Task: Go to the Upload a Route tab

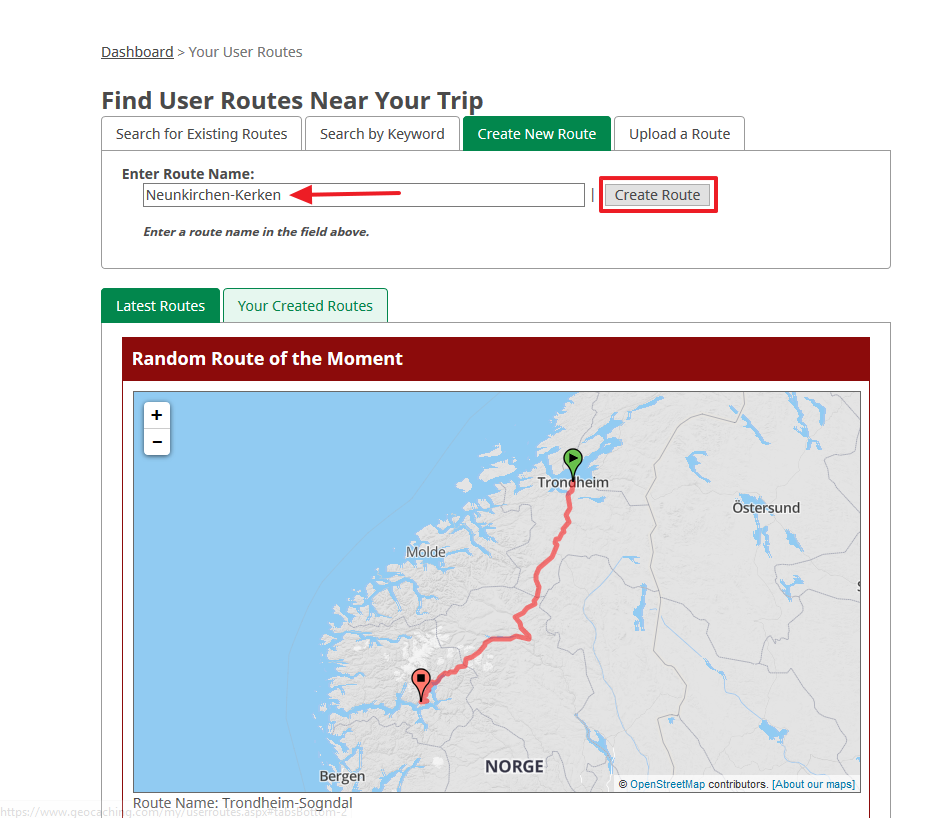Action: click(x=679, y=134)
